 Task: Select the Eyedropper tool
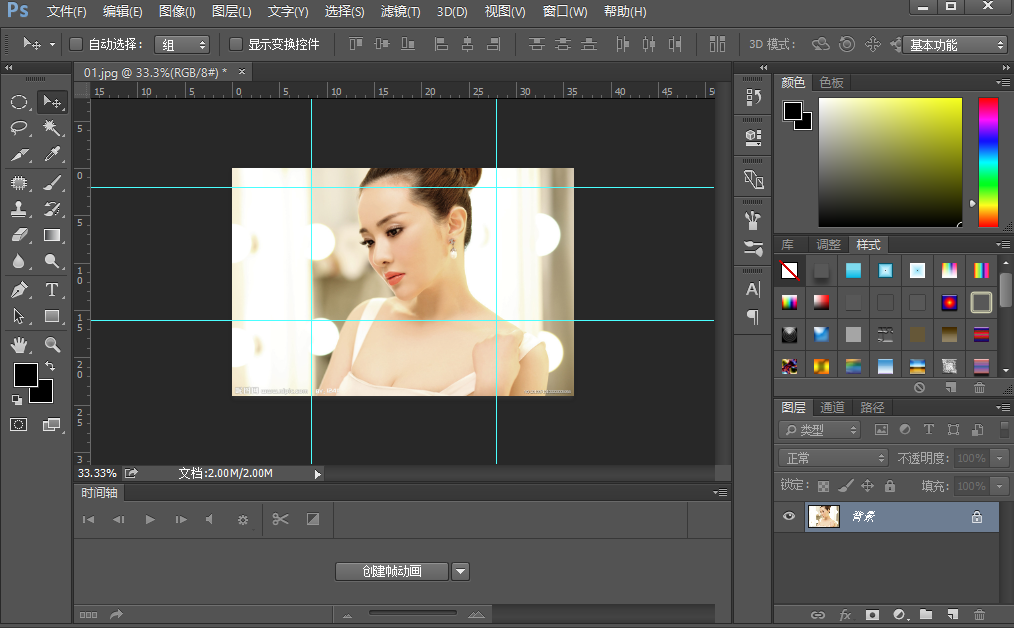click(x=52, y=154)
